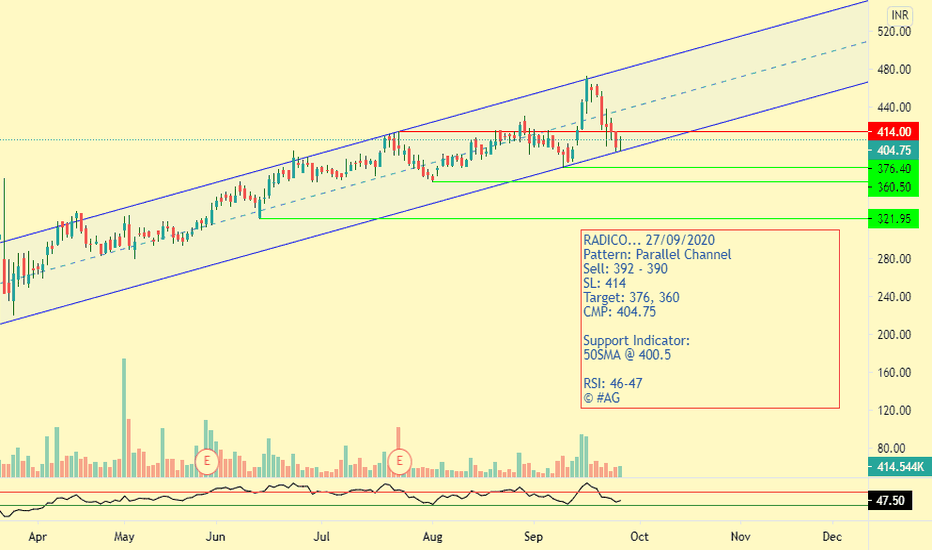Click the May label on time axis
Screen dimensions: 932x550
(124, 536)
